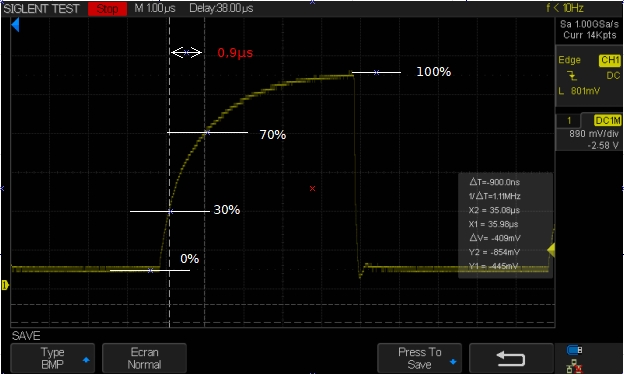Screen dimensions: 624x374
Task: Click the ΔV= -409mV cursor readout
Action: click(x=495, y=238)
